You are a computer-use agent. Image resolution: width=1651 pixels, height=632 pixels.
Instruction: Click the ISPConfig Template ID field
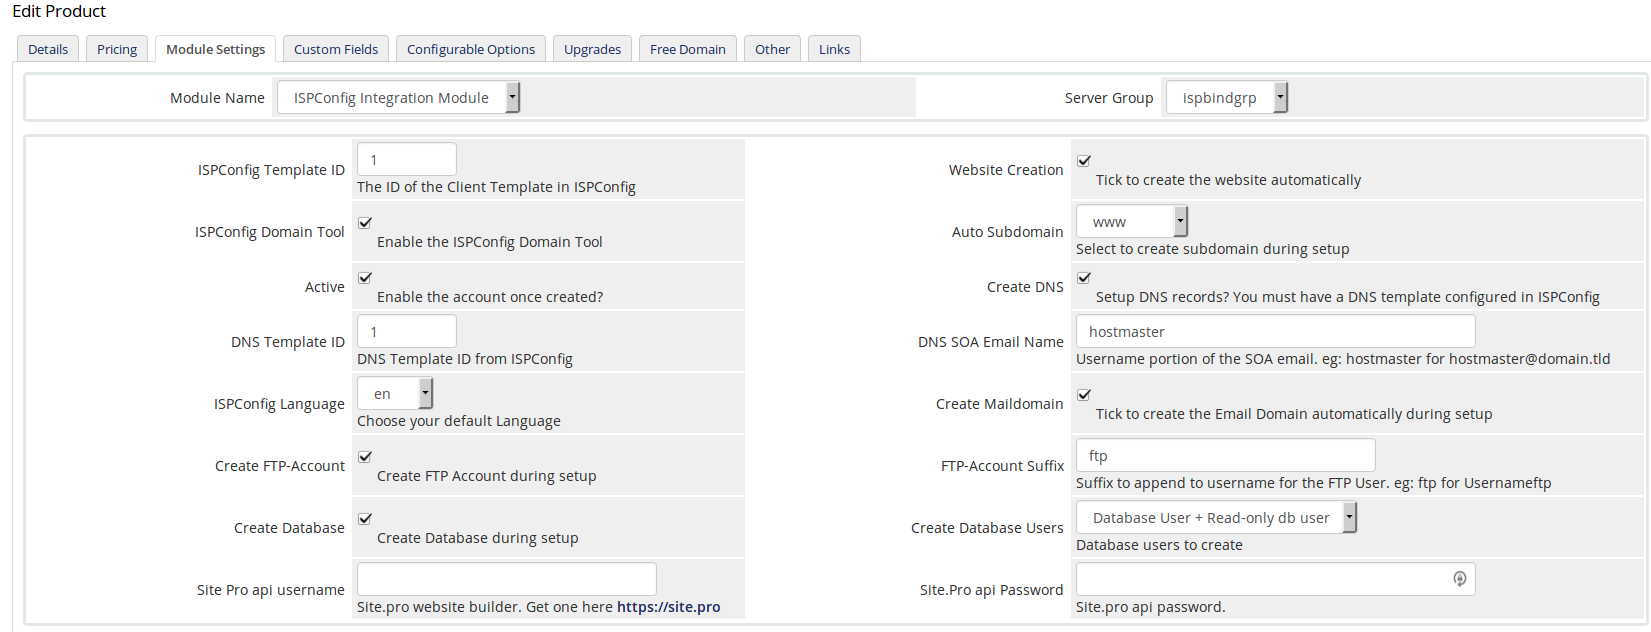407,159
